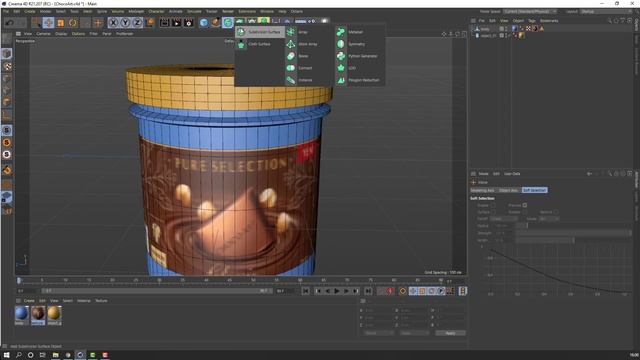Select the Rotate tool in the toolbar

[x=73, y=23]
